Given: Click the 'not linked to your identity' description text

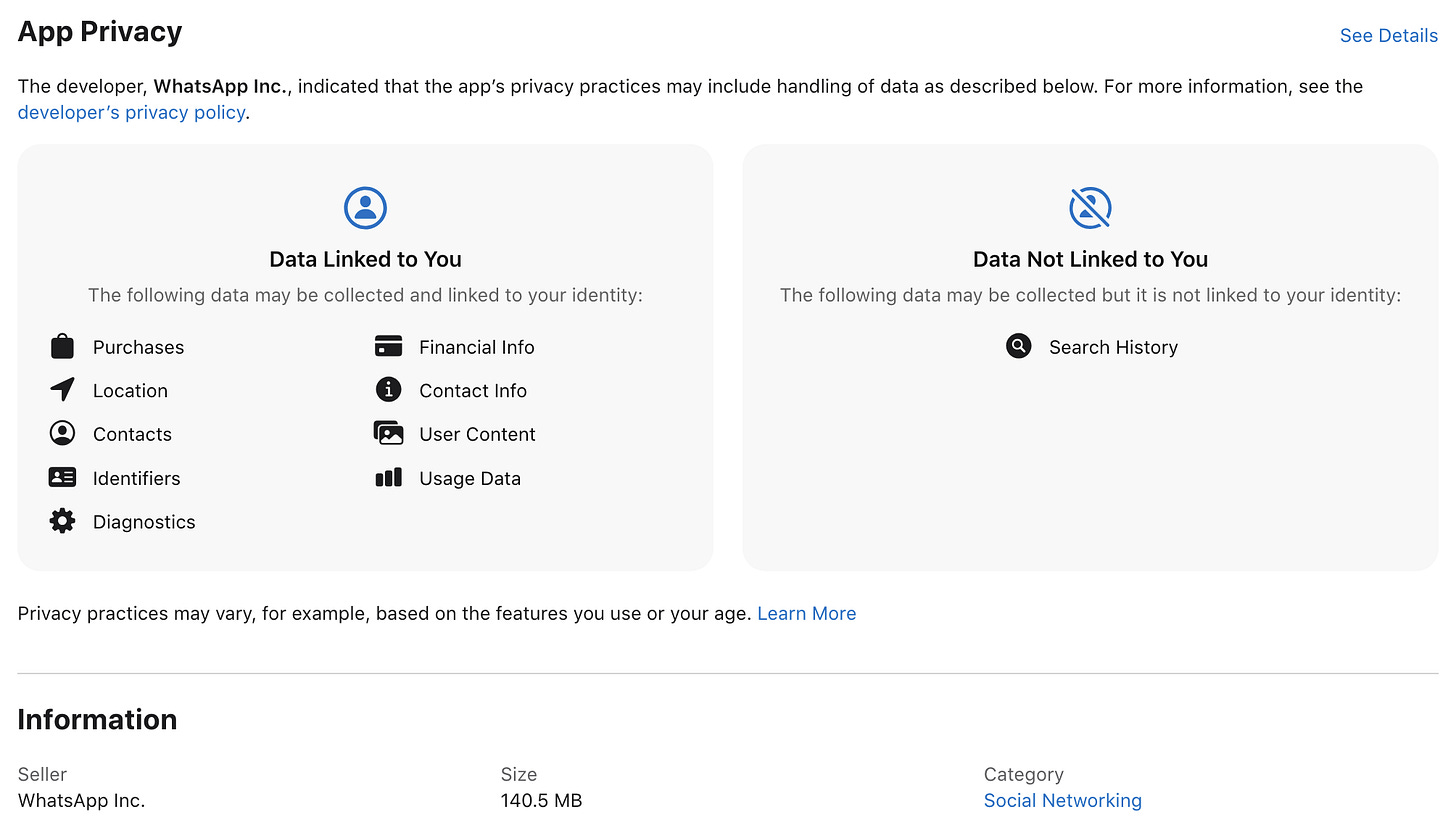Looking at the screenshot, I should [x=1090, y=295].
